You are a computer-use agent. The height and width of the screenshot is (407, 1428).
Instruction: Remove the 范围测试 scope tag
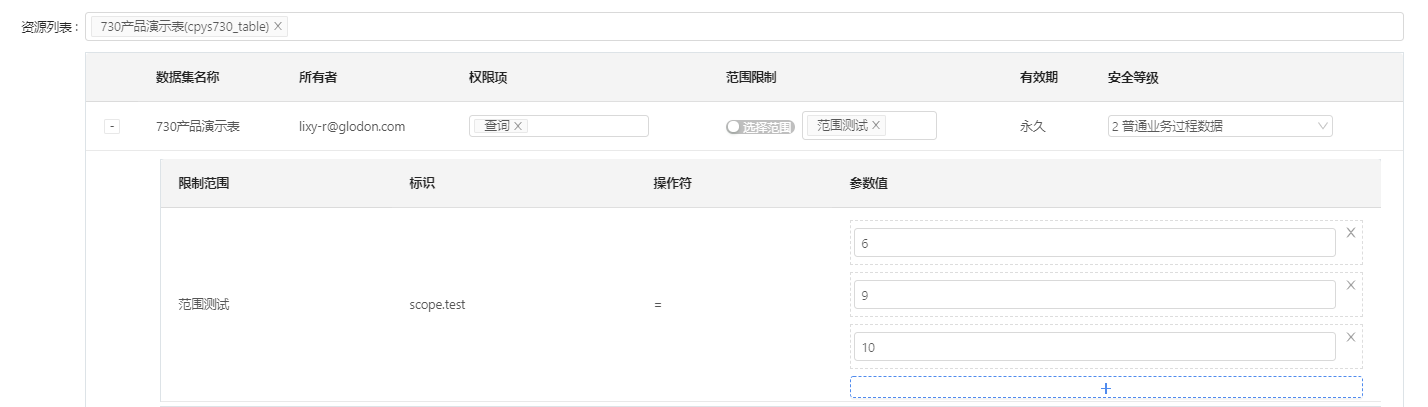876,126
